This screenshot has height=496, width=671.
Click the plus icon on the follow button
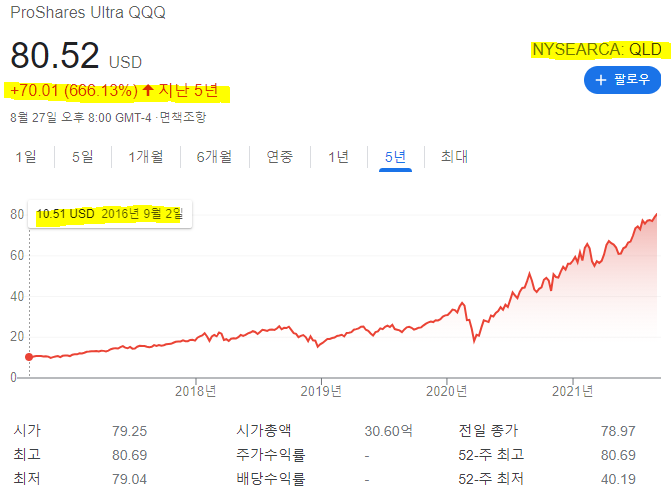point(601,80)
